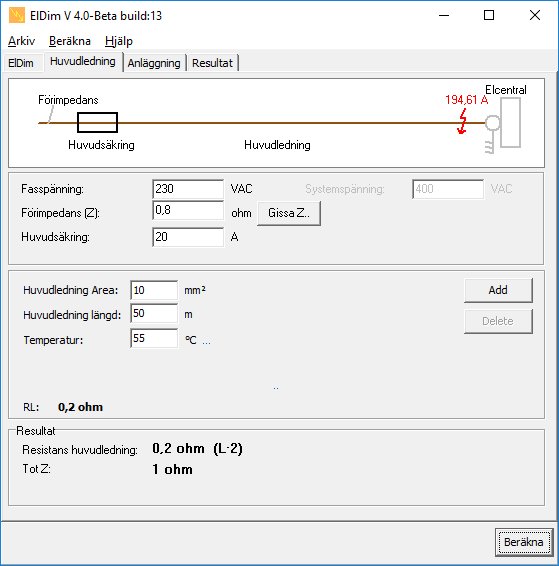Image resolution: width=559 pixels, height=566 pixels.
Task: Click the Elcentral label text
Action: pos(506,90)
